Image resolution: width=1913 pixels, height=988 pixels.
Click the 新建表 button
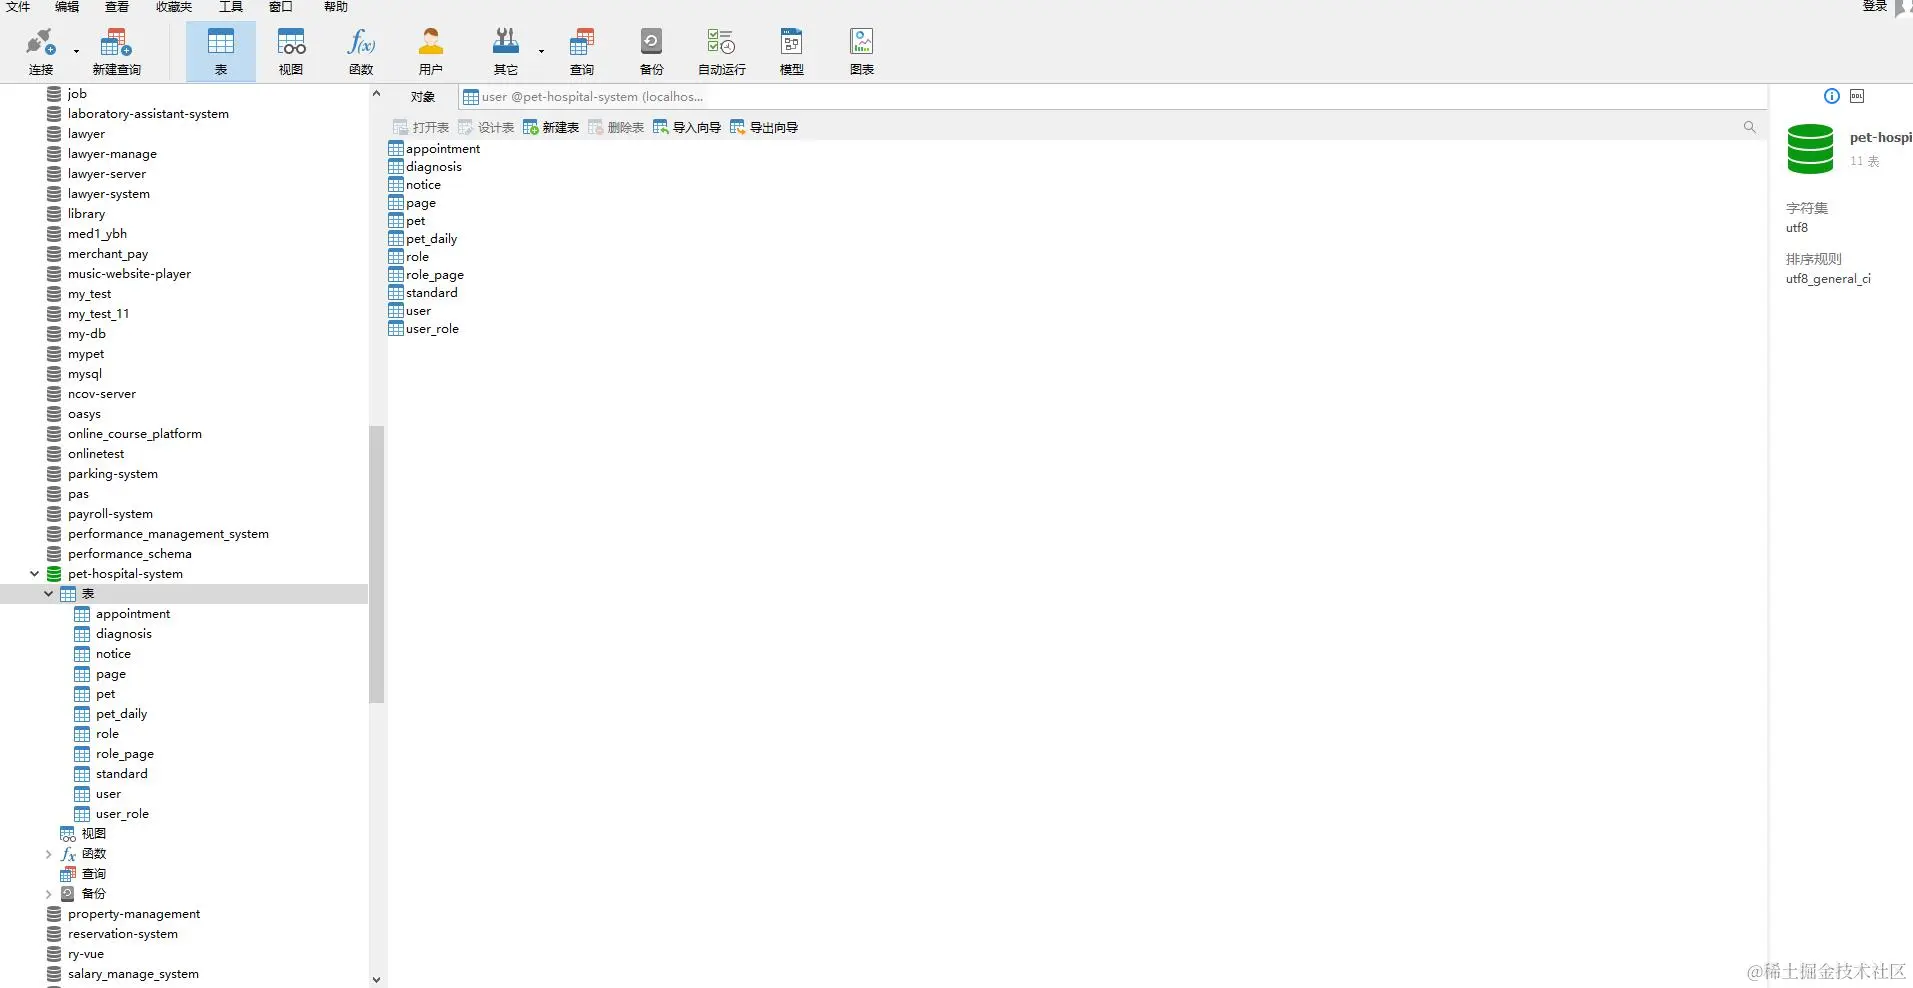551,127
